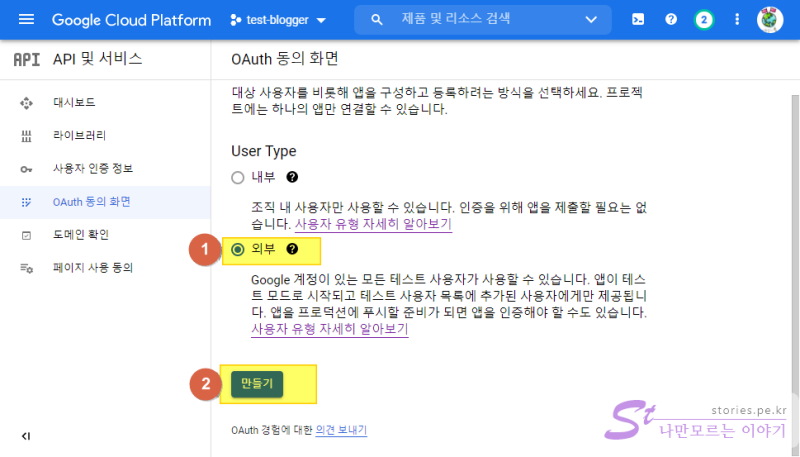Screen dimensions: 800x457
Task: Click the 만들기 create button
Action: pyautogui.click(x=257, y=384)
